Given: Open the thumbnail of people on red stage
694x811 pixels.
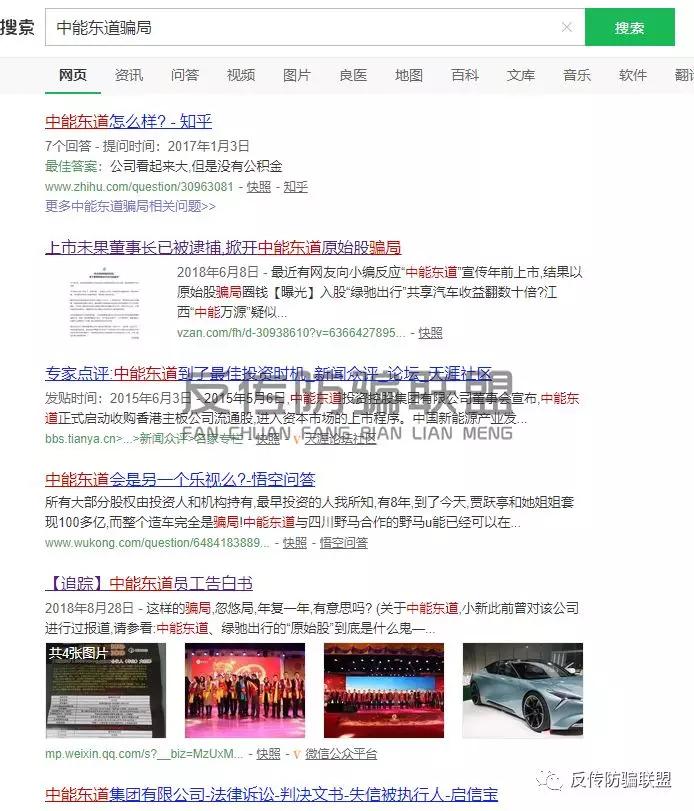Looking at the screenshot, I should [x=245, y=690].
